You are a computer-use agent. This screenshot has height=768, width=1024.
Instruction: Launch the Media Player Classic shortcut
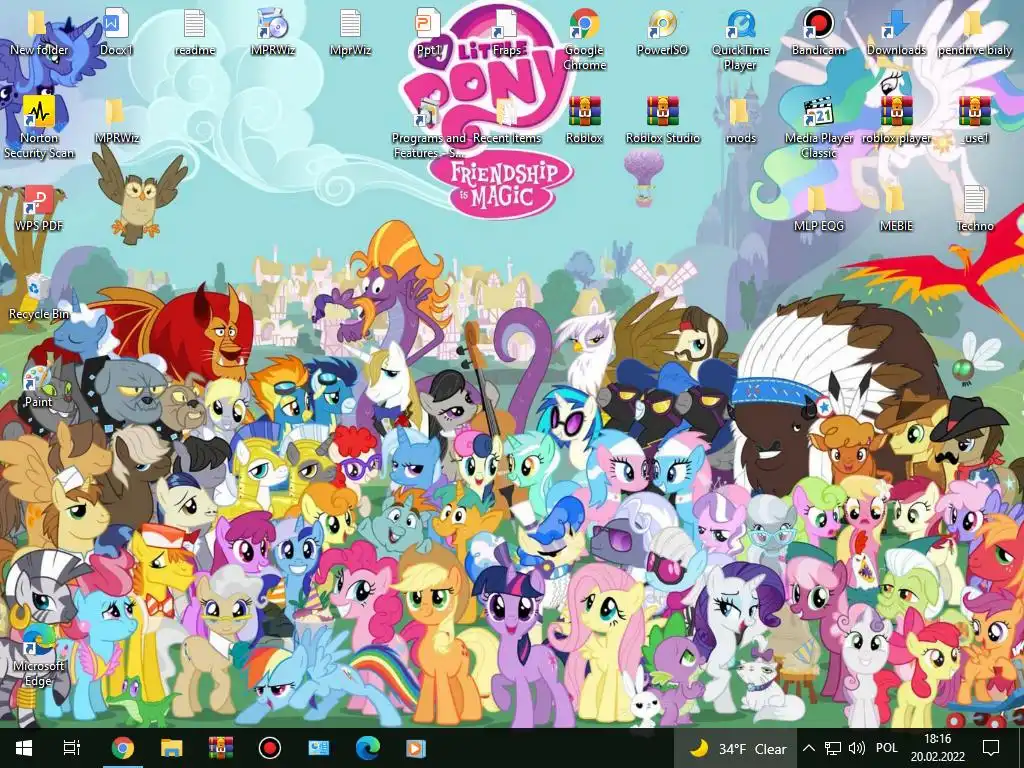(x=818, y=127)
